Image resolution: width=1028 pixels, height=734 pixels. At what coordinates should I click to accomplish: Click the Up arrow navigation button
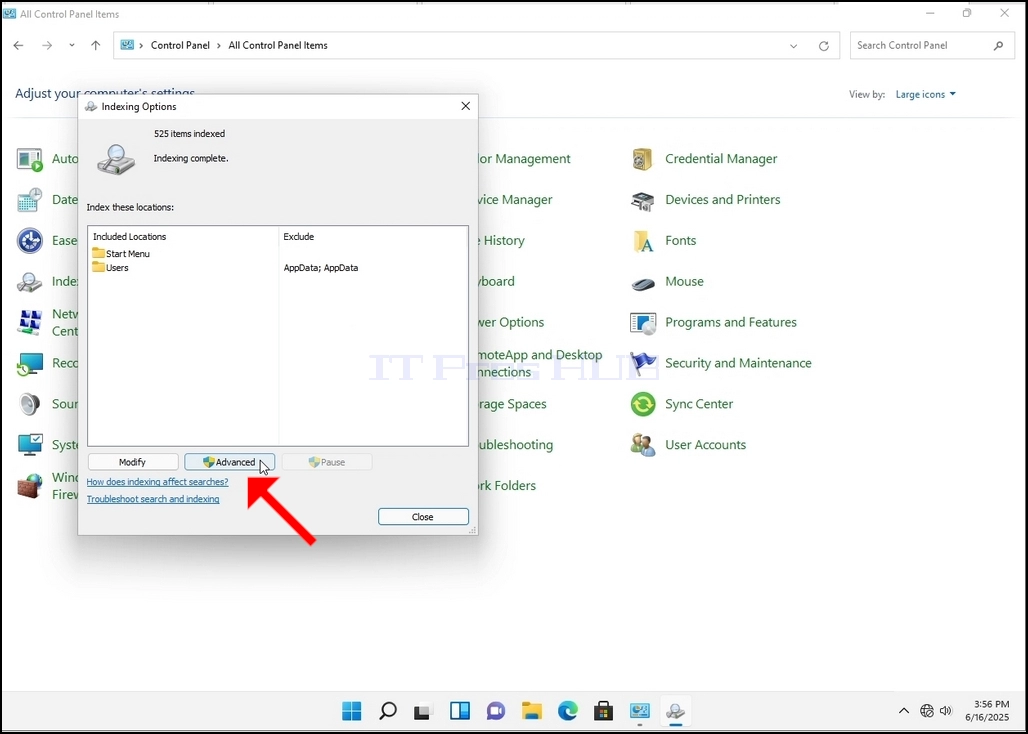point(96,45)
